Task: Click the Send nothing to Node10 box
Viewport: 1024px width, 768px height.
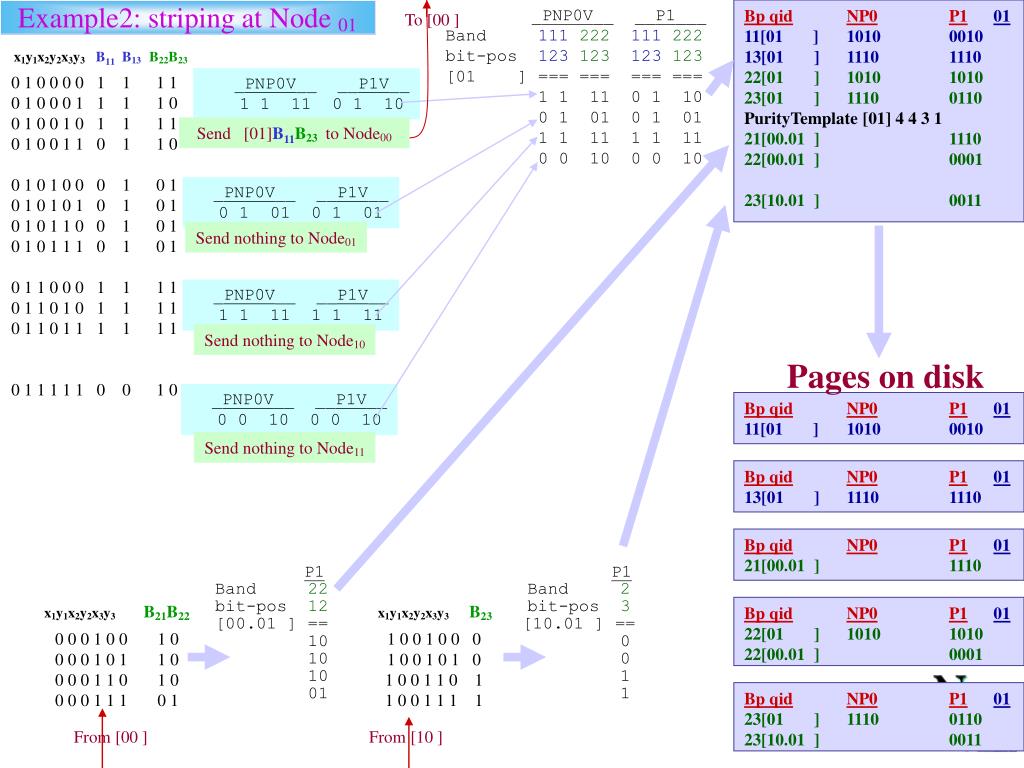Action: 284,340
